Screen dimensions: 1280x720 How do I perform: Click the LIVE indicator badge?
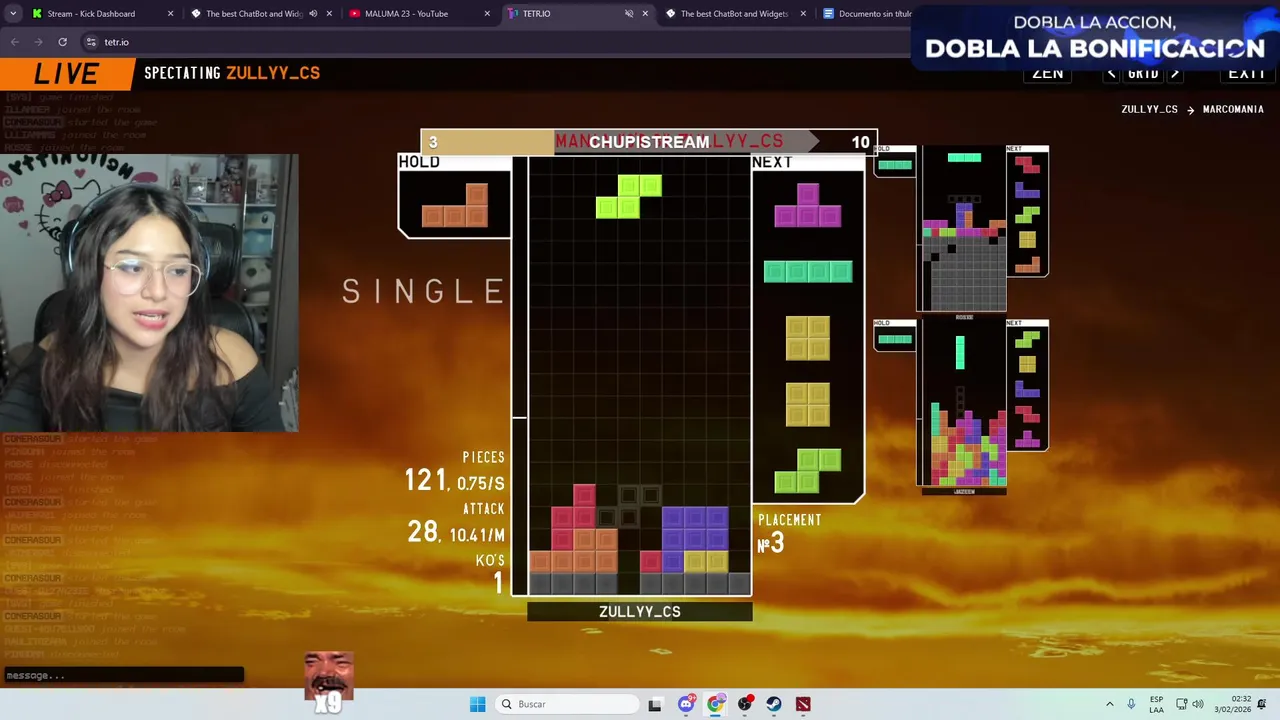coord(67,74)
